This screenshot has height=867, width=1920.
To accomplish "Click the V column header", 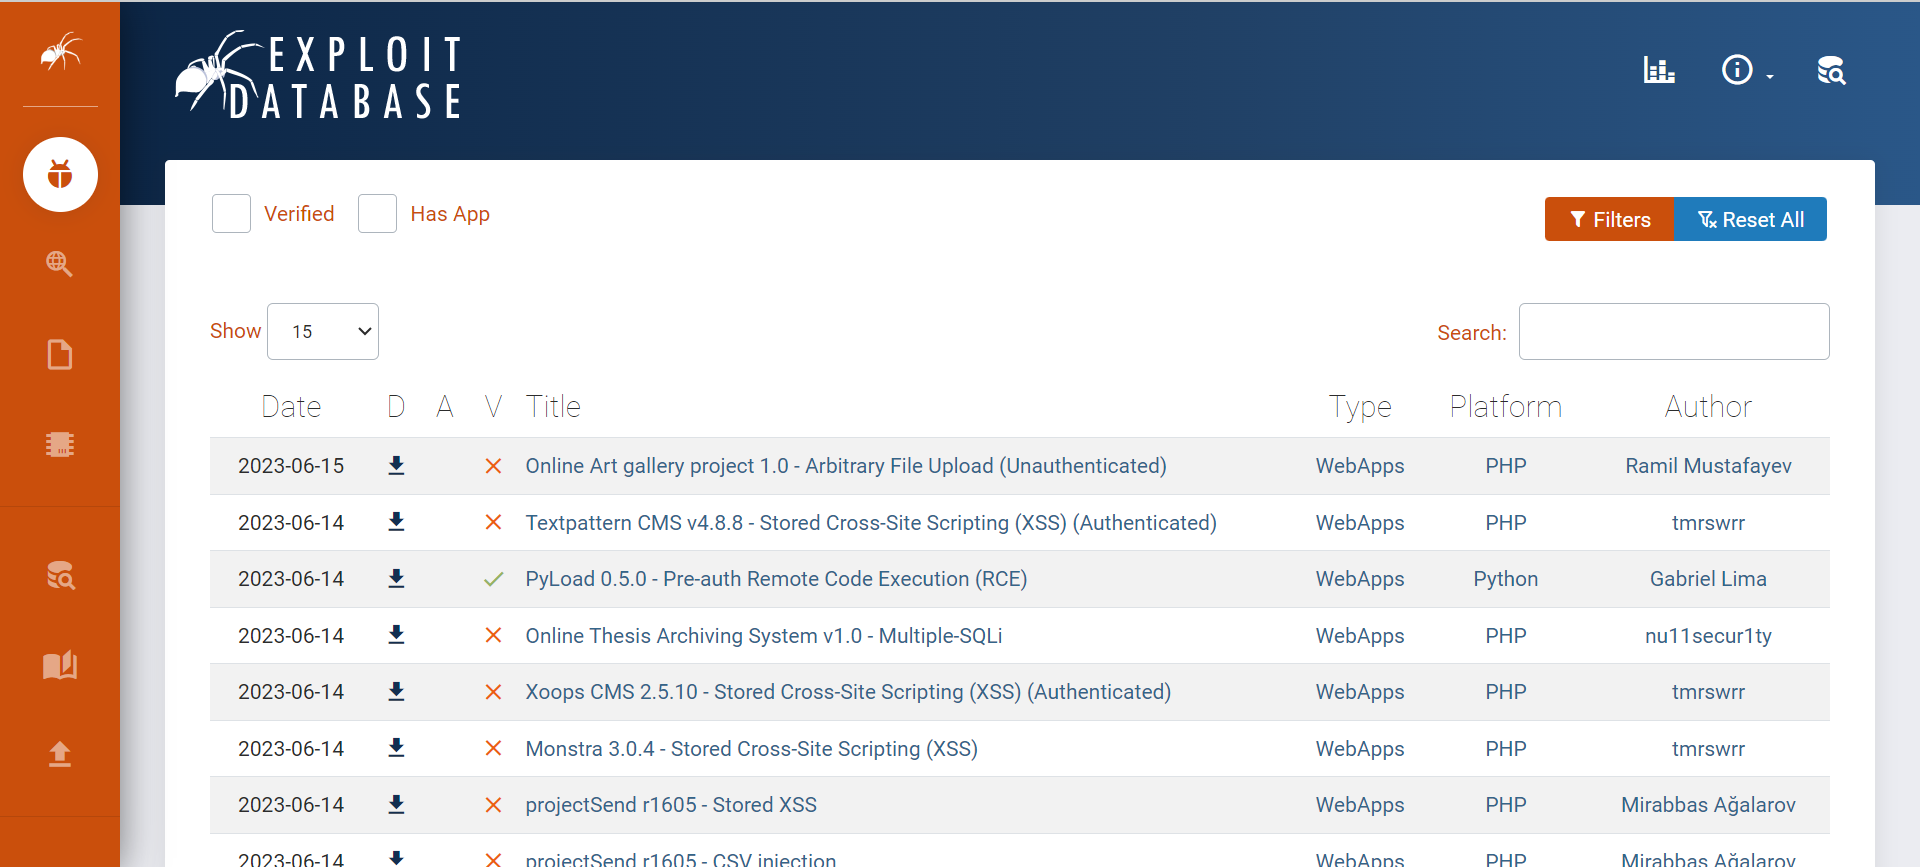I will pos(493,406).
